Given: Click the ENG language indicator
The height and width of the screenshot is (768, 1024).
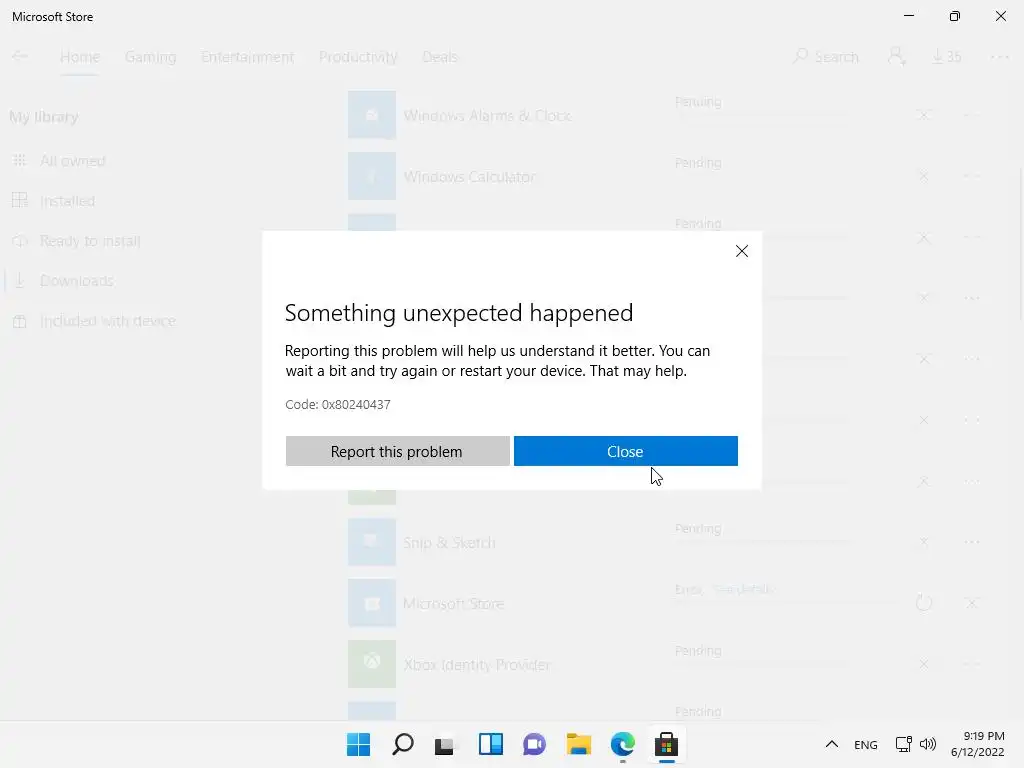Looking at the screenshot, I should tap(866, 744).
